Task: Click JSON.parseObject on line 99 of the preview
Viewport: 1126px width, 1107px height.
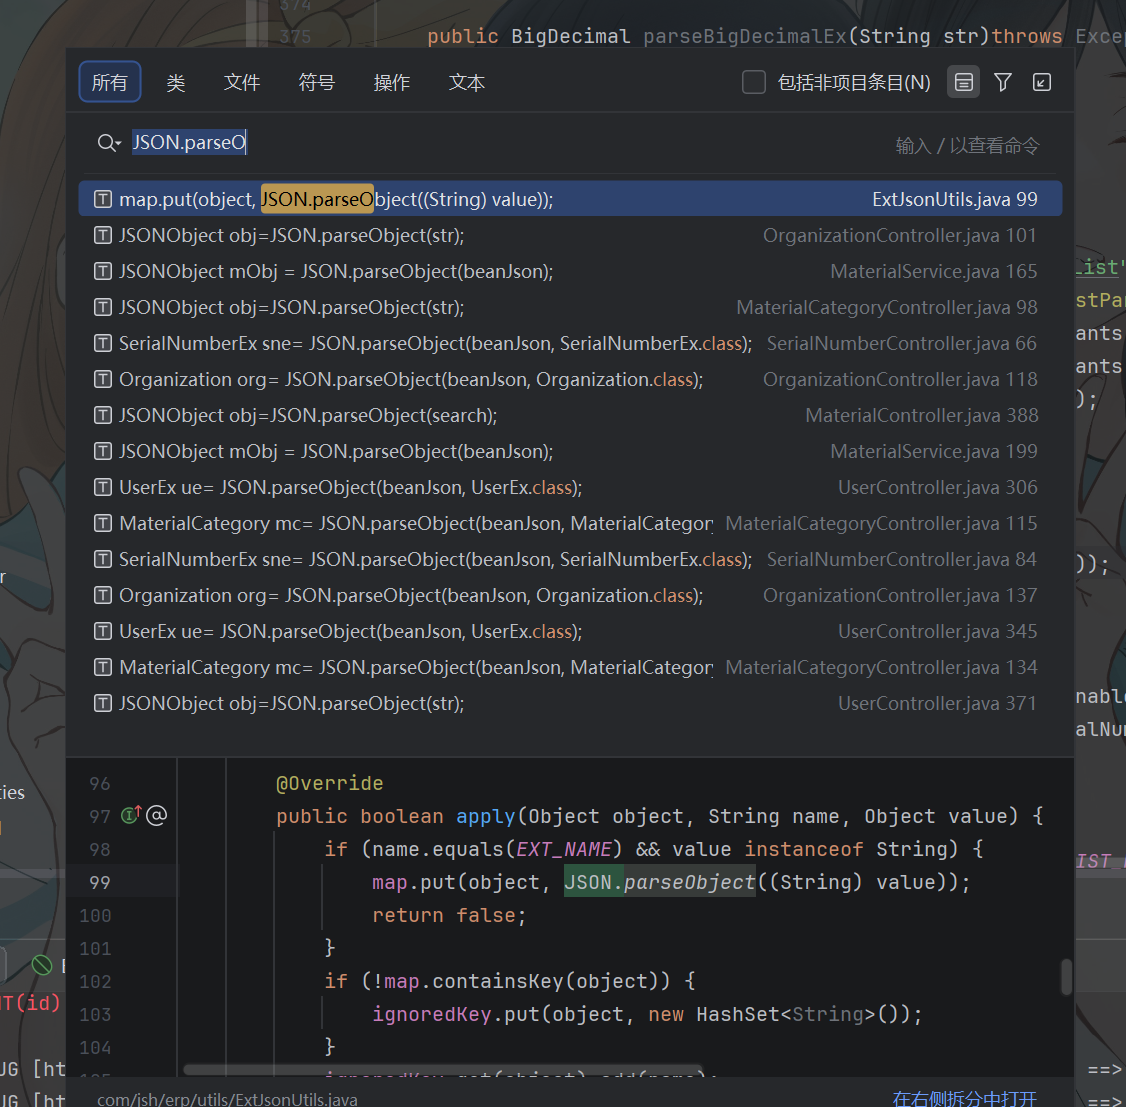Action: (659, 882)
